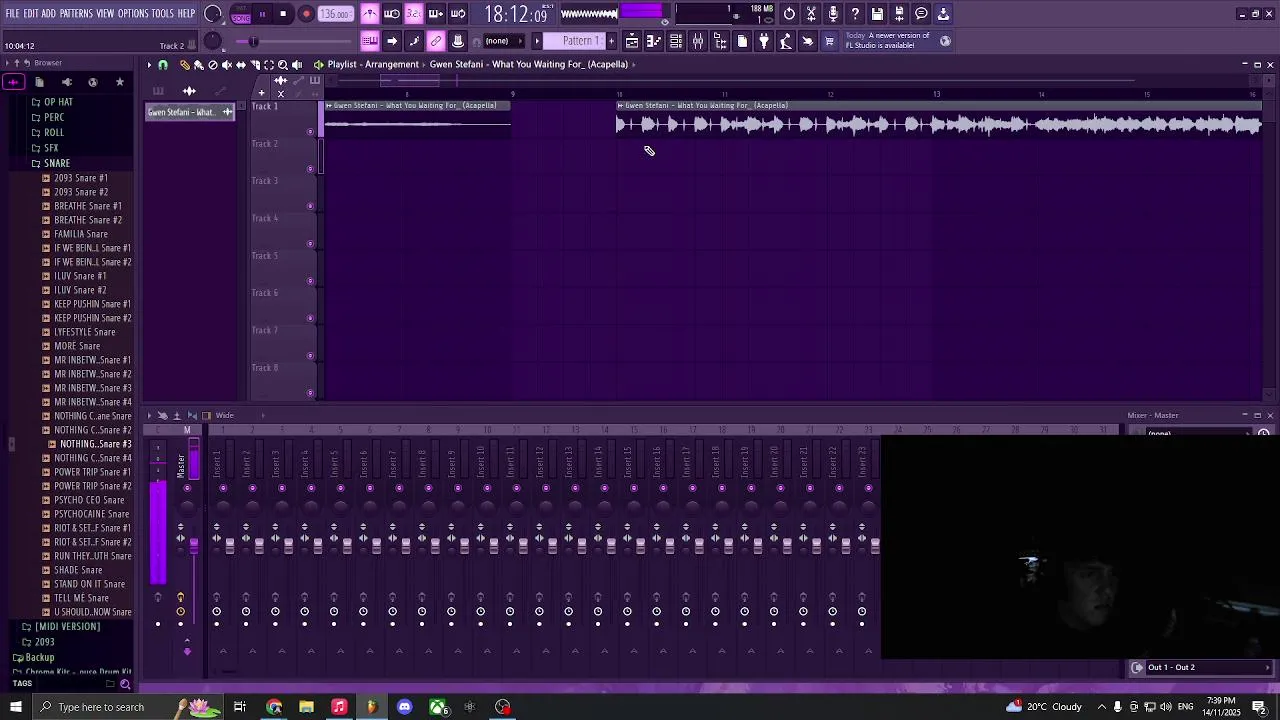
Task: Enable wait for input before playing
Action: coord(392,14)
